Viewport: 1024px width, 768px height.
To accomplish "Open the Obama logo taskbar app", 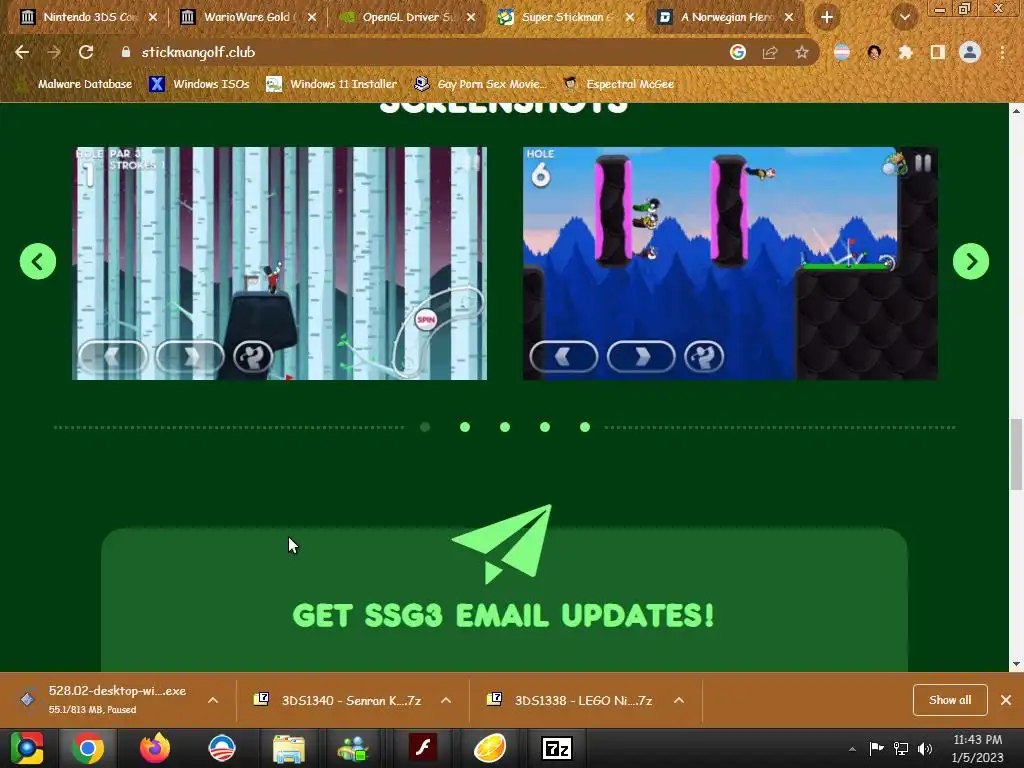I will [221, 748].
